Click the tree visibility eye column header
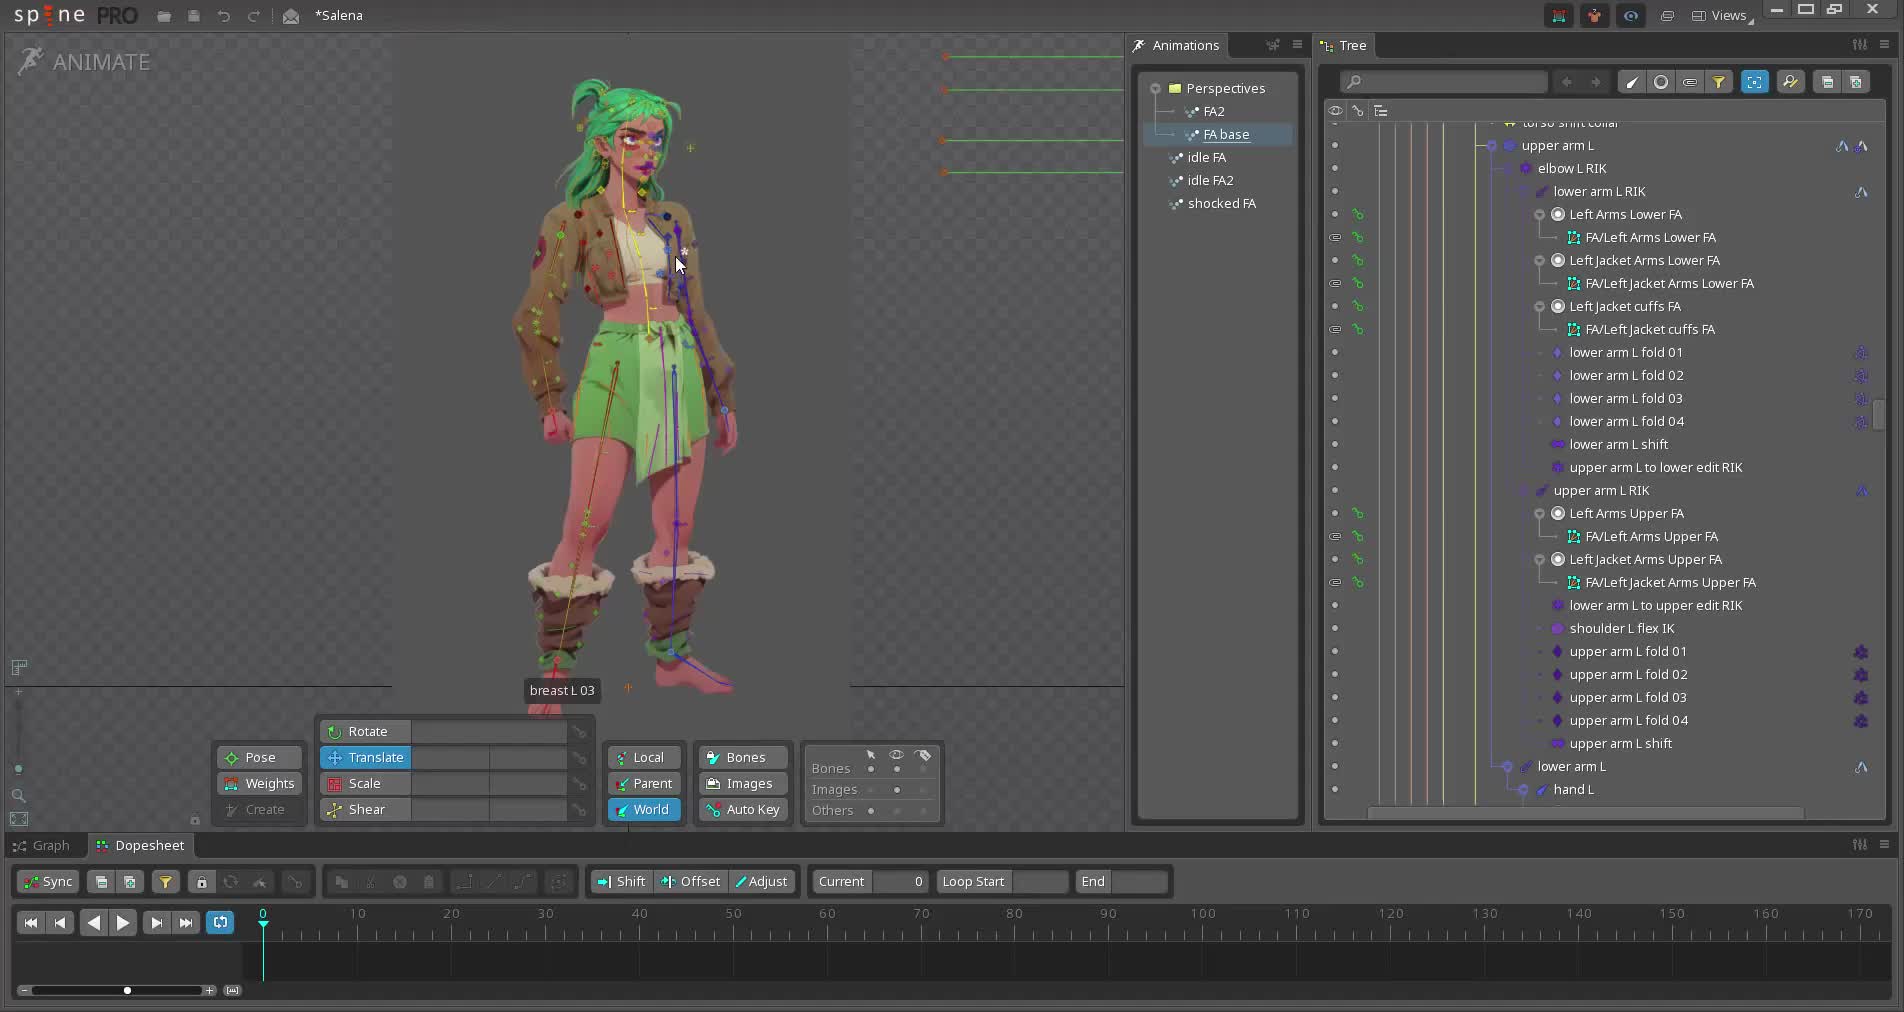 point(1335,111)
